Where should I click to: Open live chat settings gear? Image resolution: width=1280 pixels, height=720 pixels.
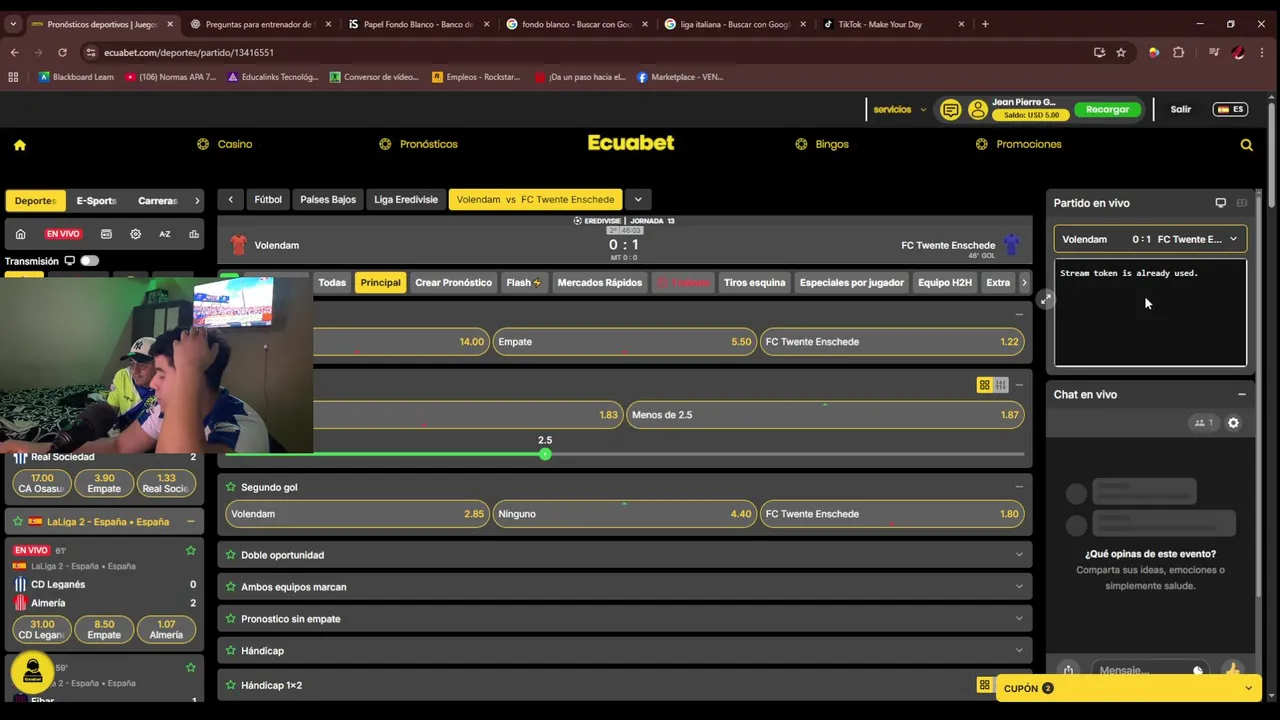[x=1233, y=423]
